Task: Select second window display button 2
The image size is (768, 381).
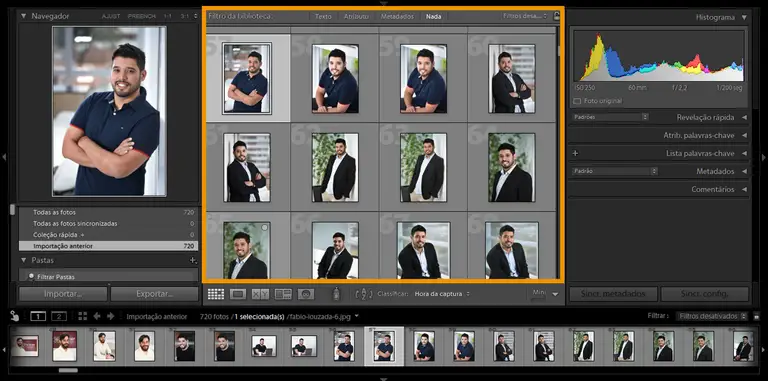Action: 59,316
